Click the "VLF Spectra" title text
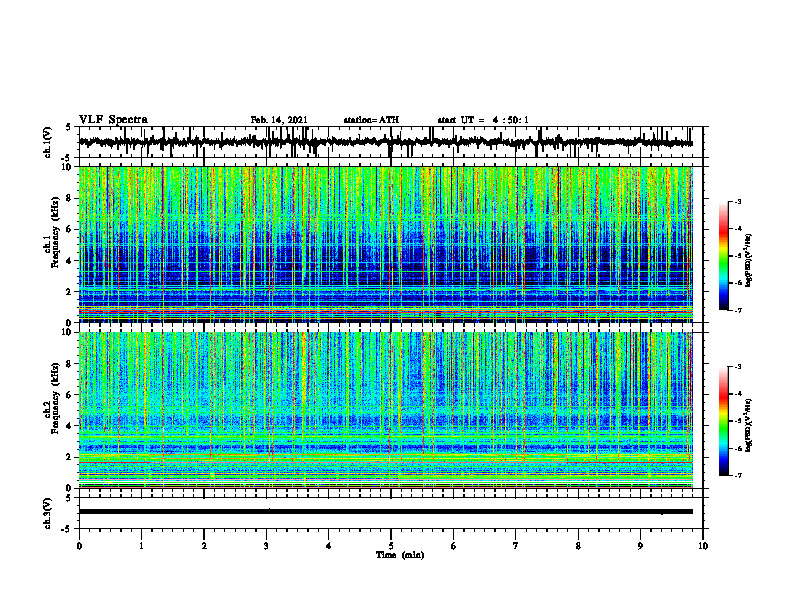Viewport: 792px width, 612px height. pos(113,120)
